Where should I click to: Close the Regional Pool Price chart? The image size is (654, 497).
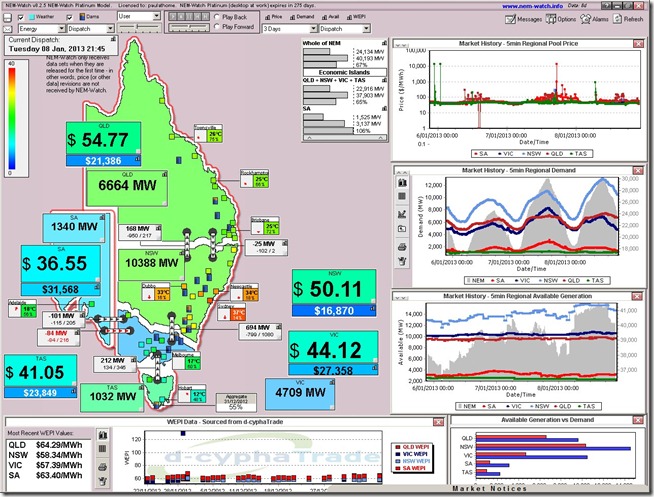click(x=638, y=44)
